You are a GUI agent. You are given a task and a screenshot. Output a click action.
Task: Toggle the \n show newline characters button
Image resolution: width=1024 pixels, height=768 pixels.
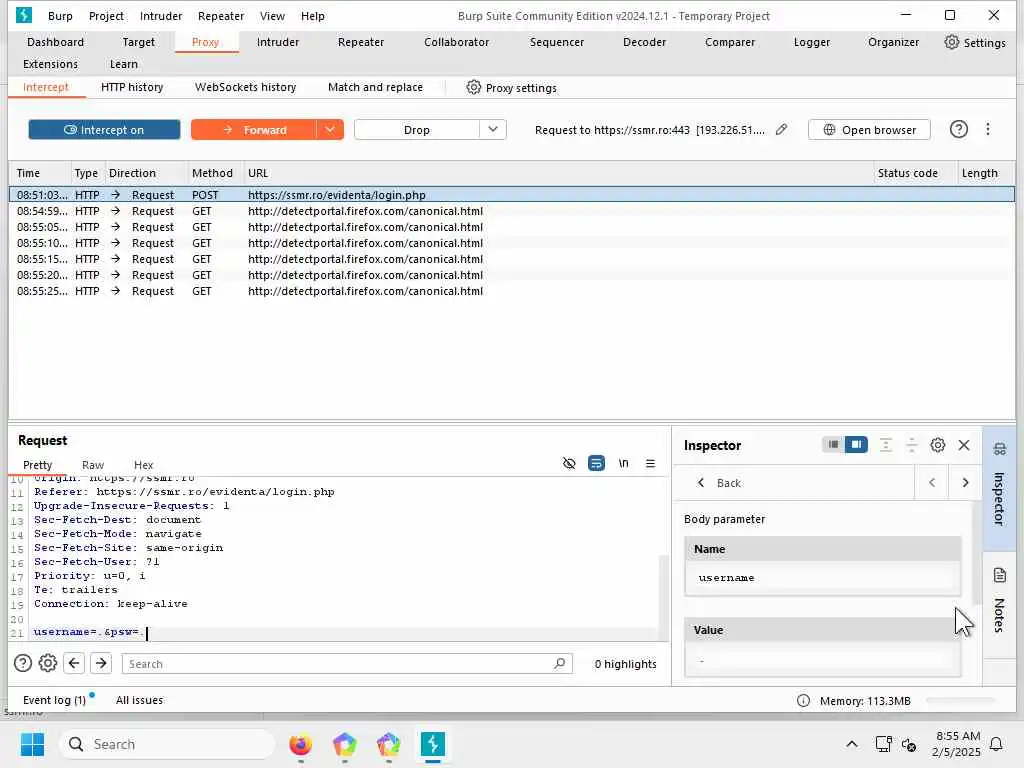tap(623, 463)
